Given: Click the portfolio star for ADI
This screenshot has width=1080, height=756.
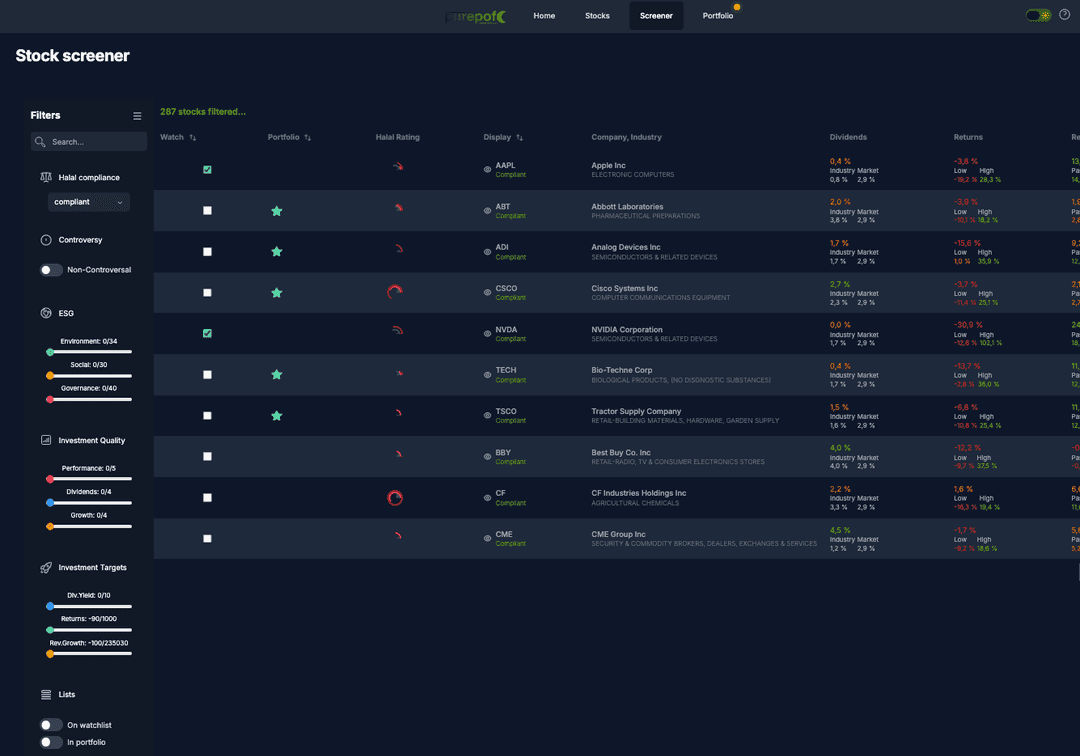Looking at the screenshot, I should tap(277, 251).
